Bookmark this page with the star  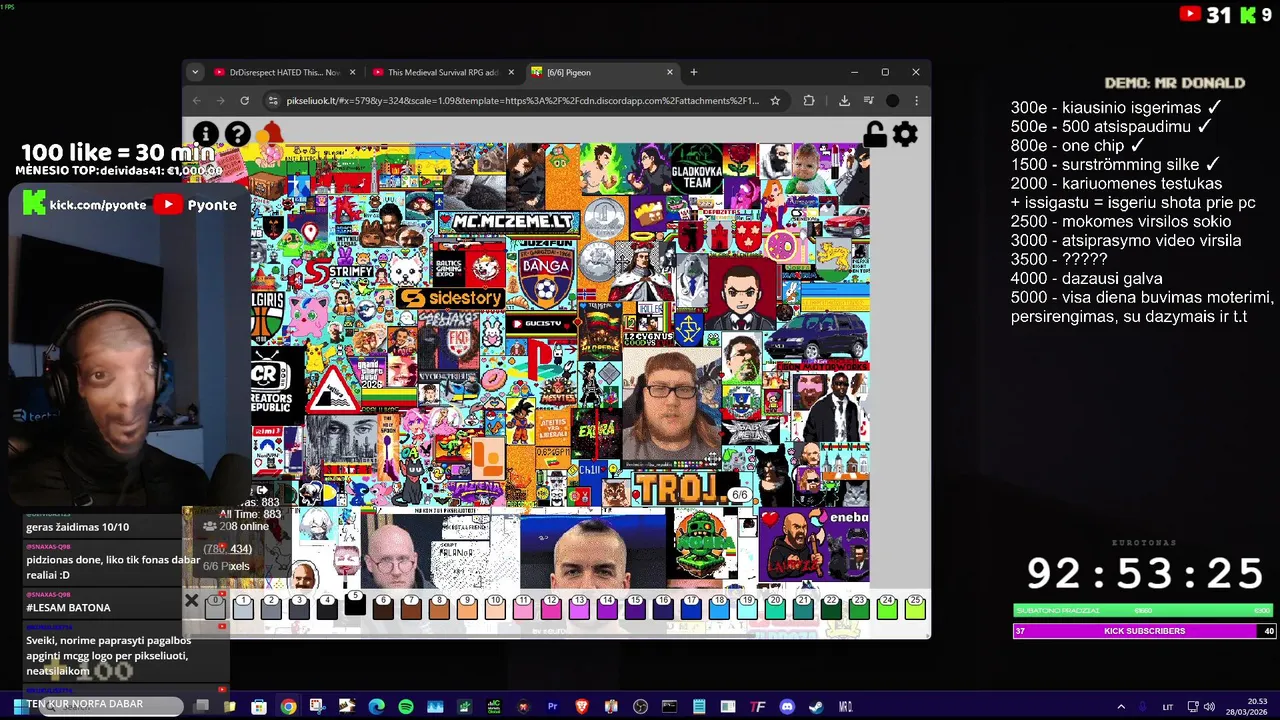pos(775,100)
